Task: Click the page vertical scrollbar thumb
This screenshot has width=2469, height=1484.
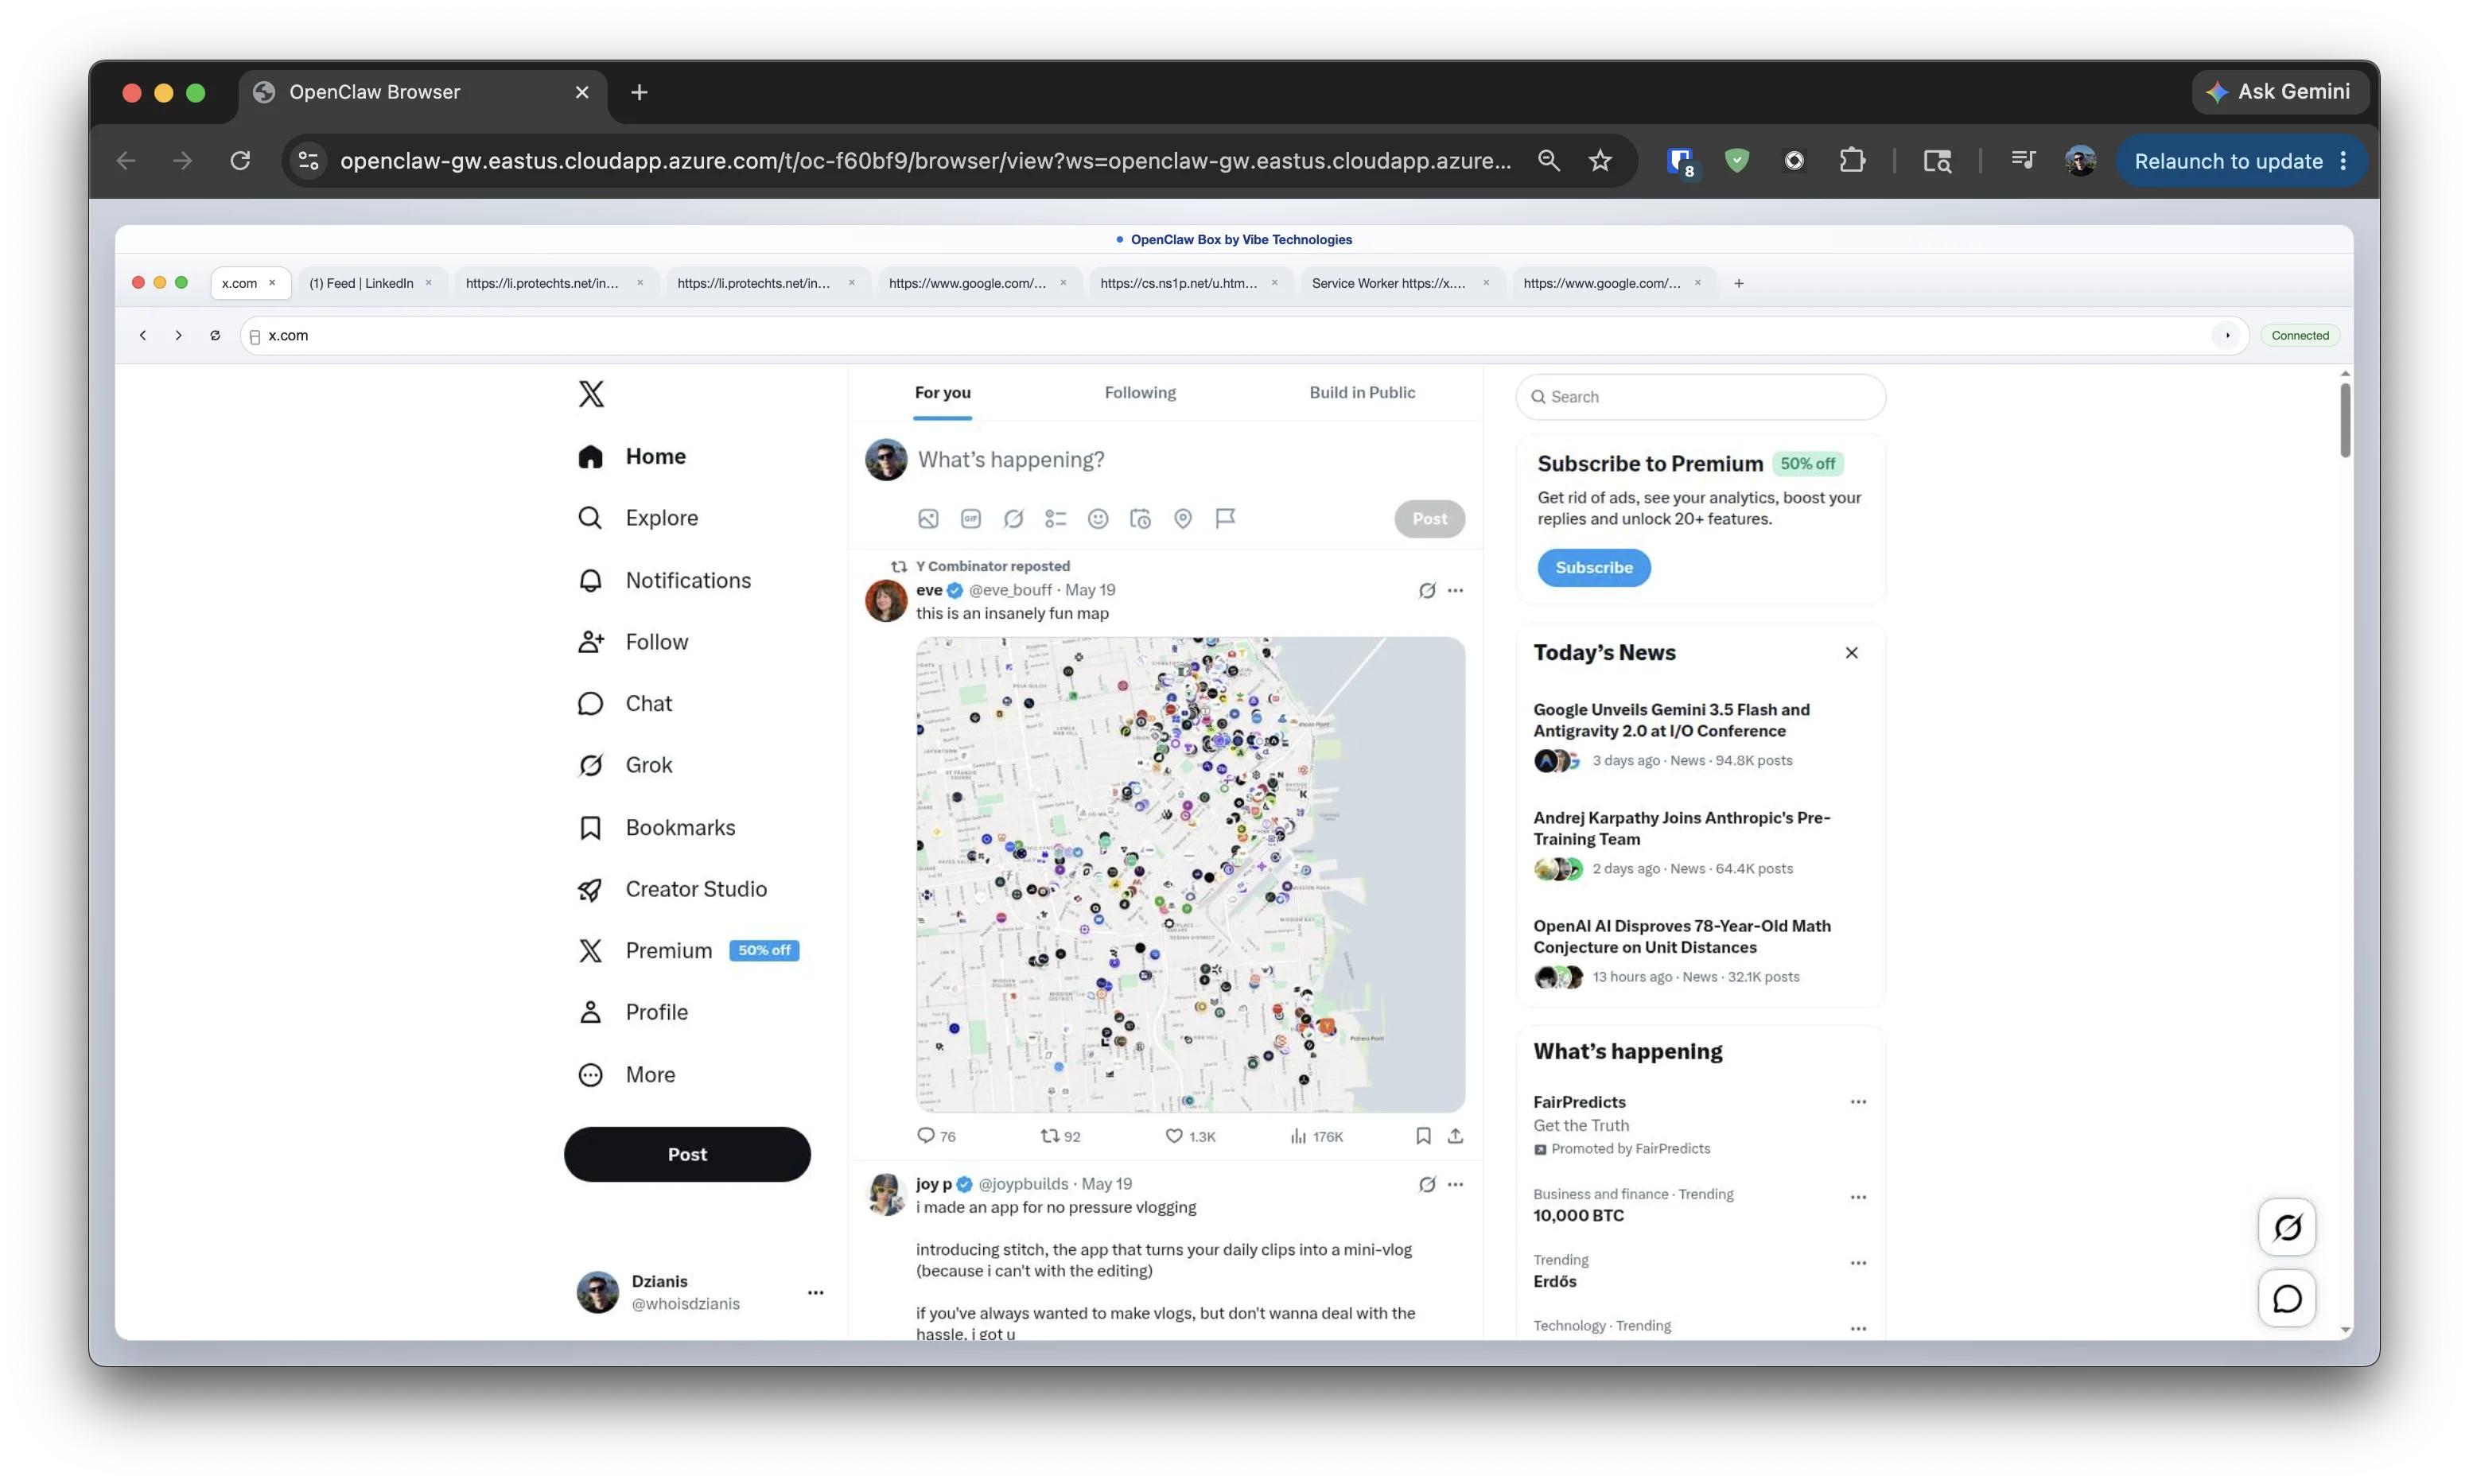Action: pyautogui.click(x=2345, y=420)
